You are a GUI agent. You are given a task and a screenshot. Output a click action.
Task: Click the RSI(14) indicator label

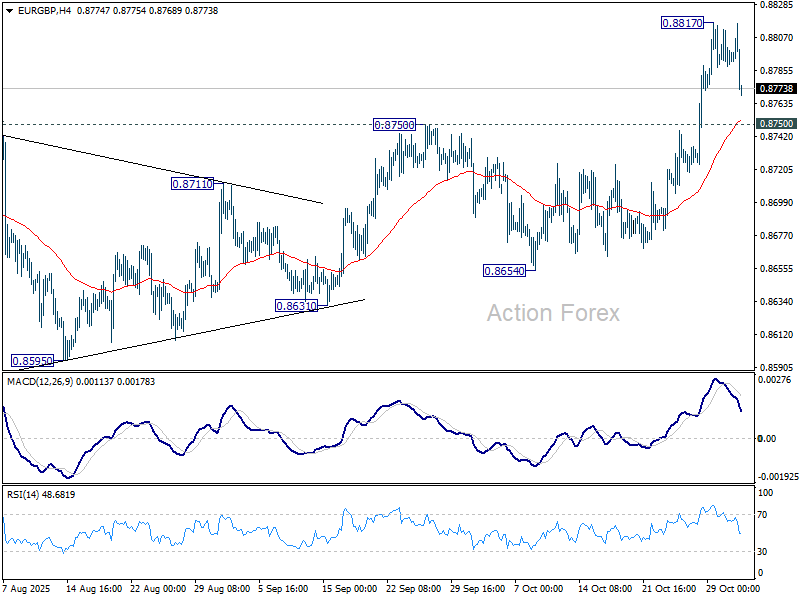[x=26, y=494]
